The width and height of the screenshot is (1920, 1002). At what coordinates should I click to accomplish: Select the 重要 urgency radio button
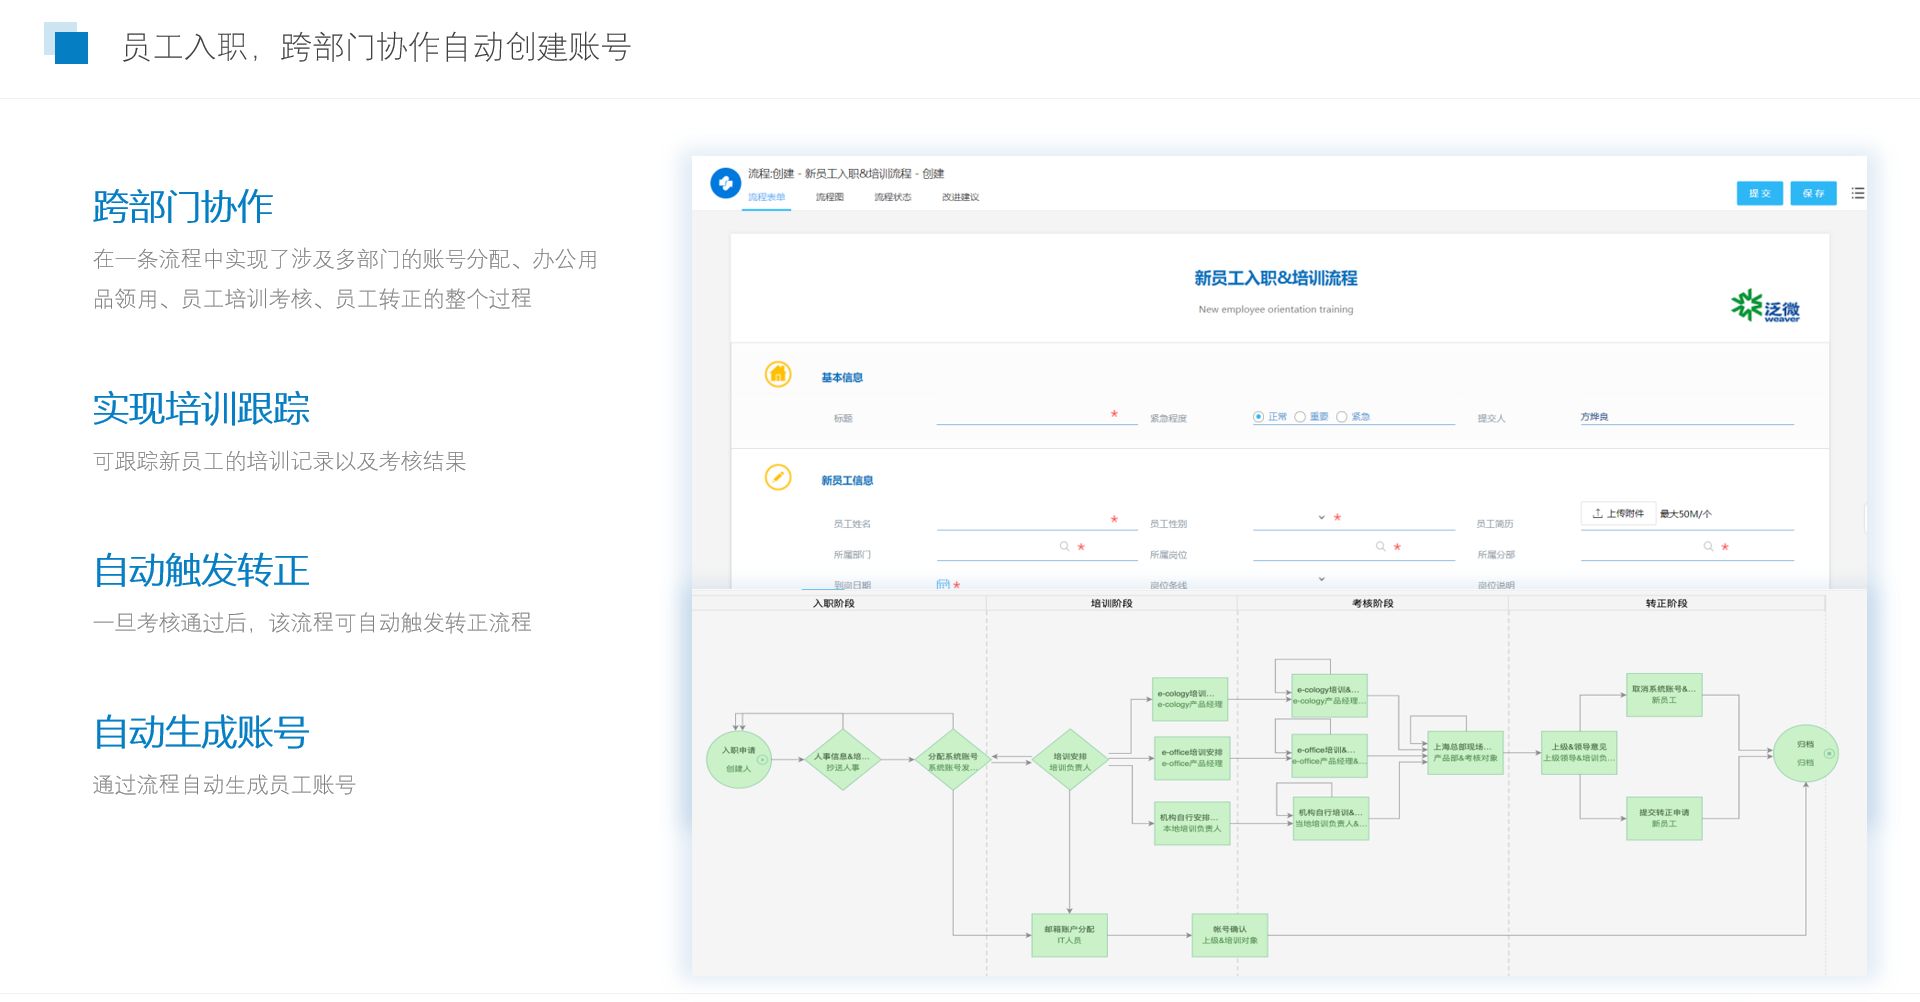point(1300,417)
